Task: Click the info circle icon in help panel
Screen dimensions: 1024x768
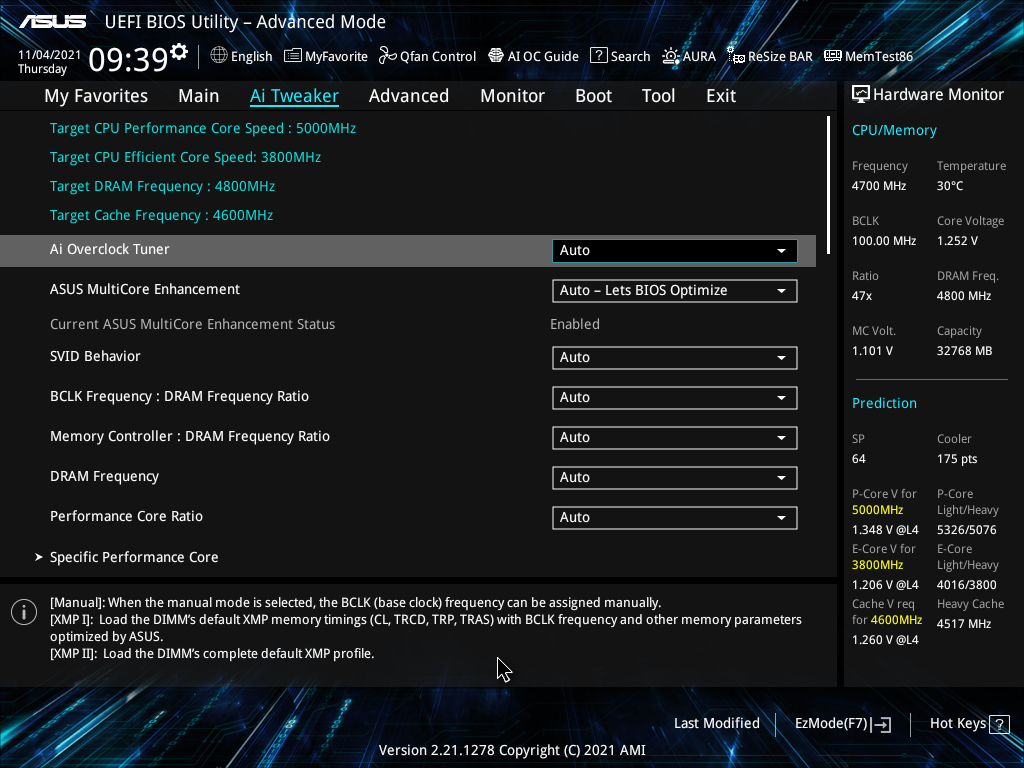Action: 24,612
